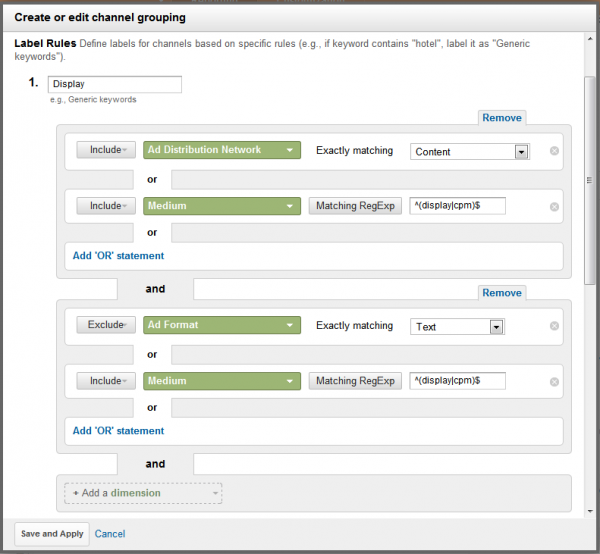The image size is (600, 554).
Task: Open the Exclude condition type dropdown
Action: (106, 326)
